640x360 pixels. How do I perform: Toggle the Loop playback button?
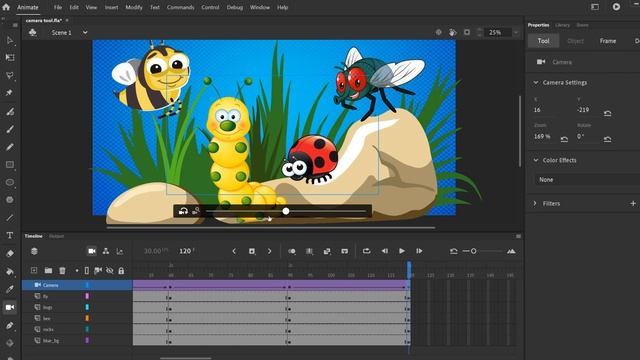click(x=367, y=251)
